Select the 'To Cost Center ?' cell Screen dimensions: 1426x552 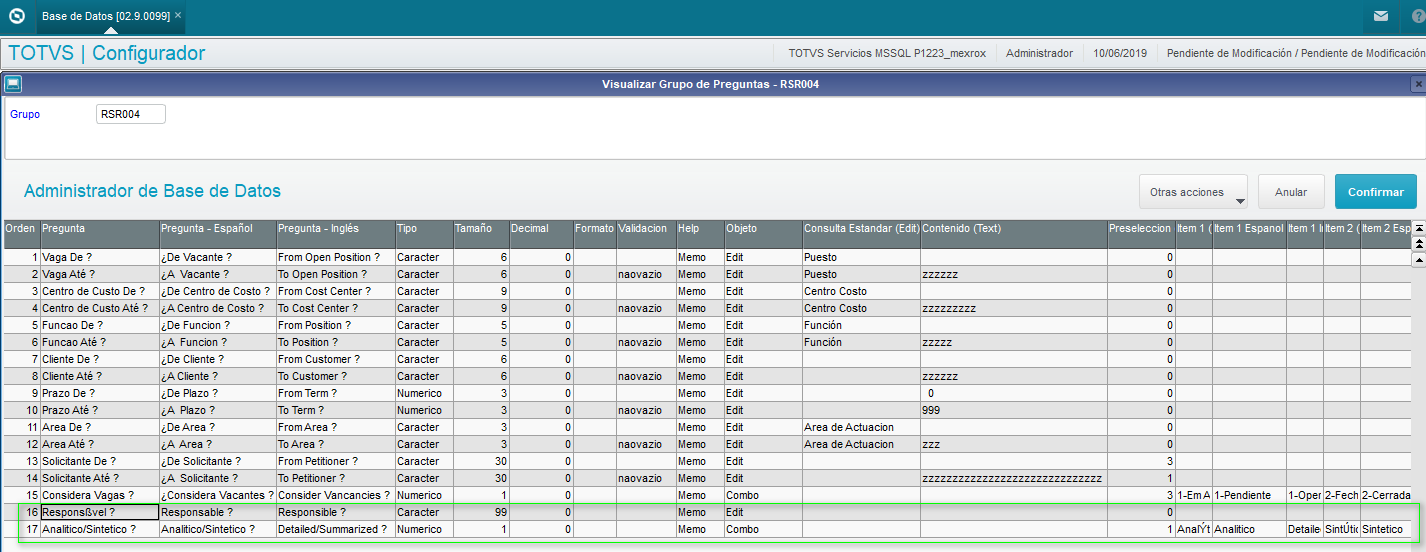click(x=335, y=308)
